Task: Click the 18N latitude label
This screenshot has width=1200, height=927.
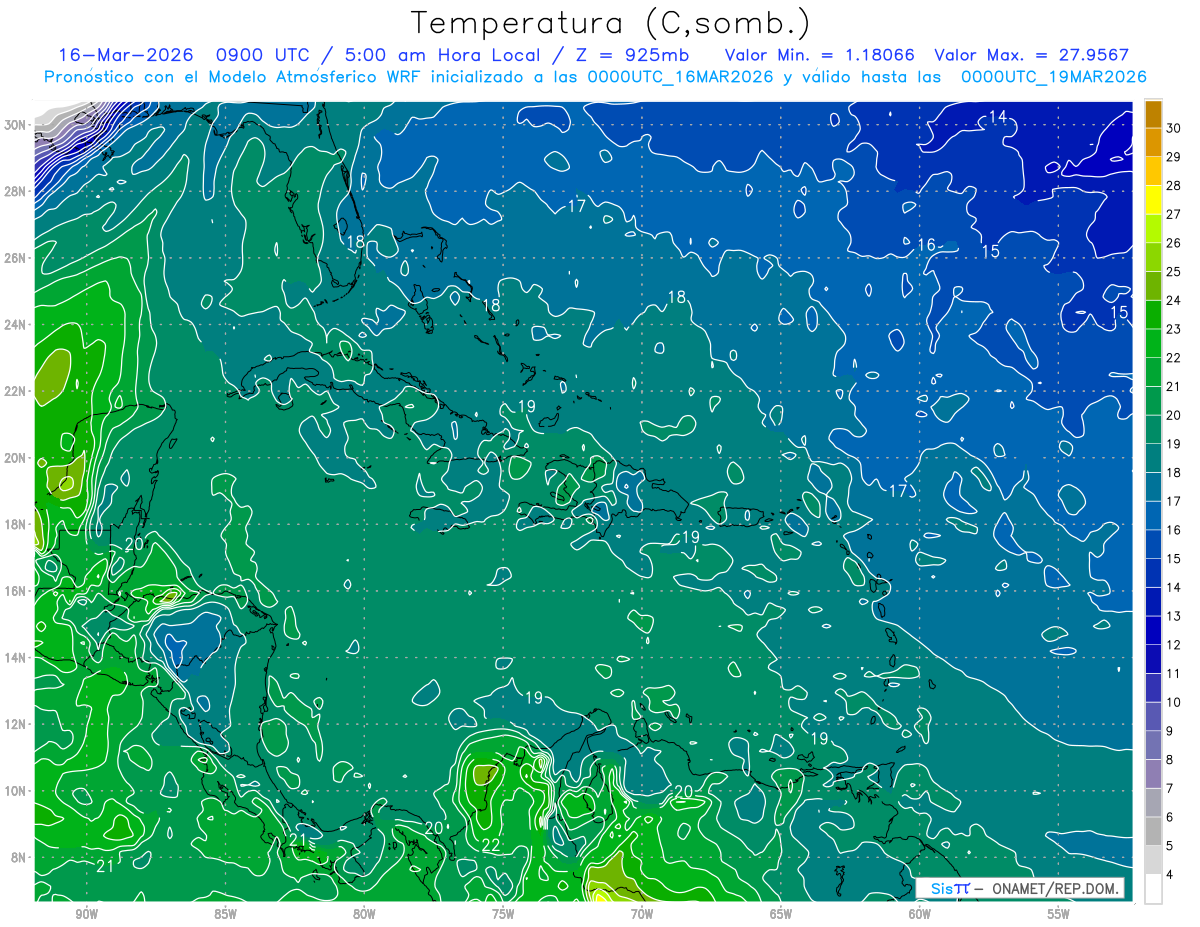Action: point(15,524)
